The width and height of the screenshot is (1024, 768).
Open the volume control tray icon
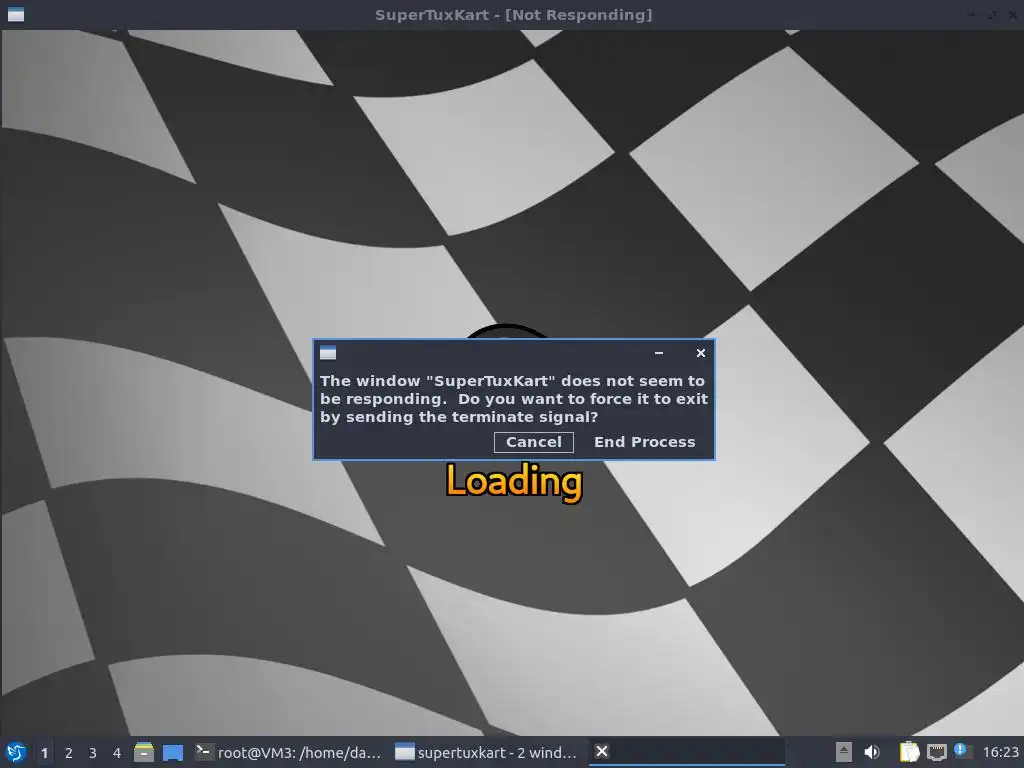tap(872, 752)
